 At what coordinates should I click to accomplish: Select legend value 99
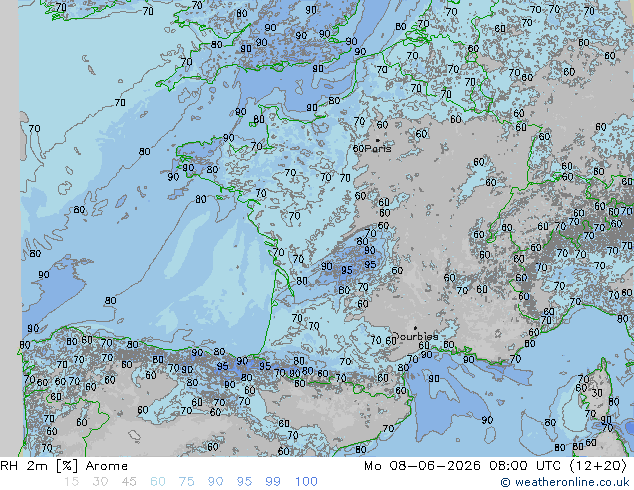[x=273, y=482]
